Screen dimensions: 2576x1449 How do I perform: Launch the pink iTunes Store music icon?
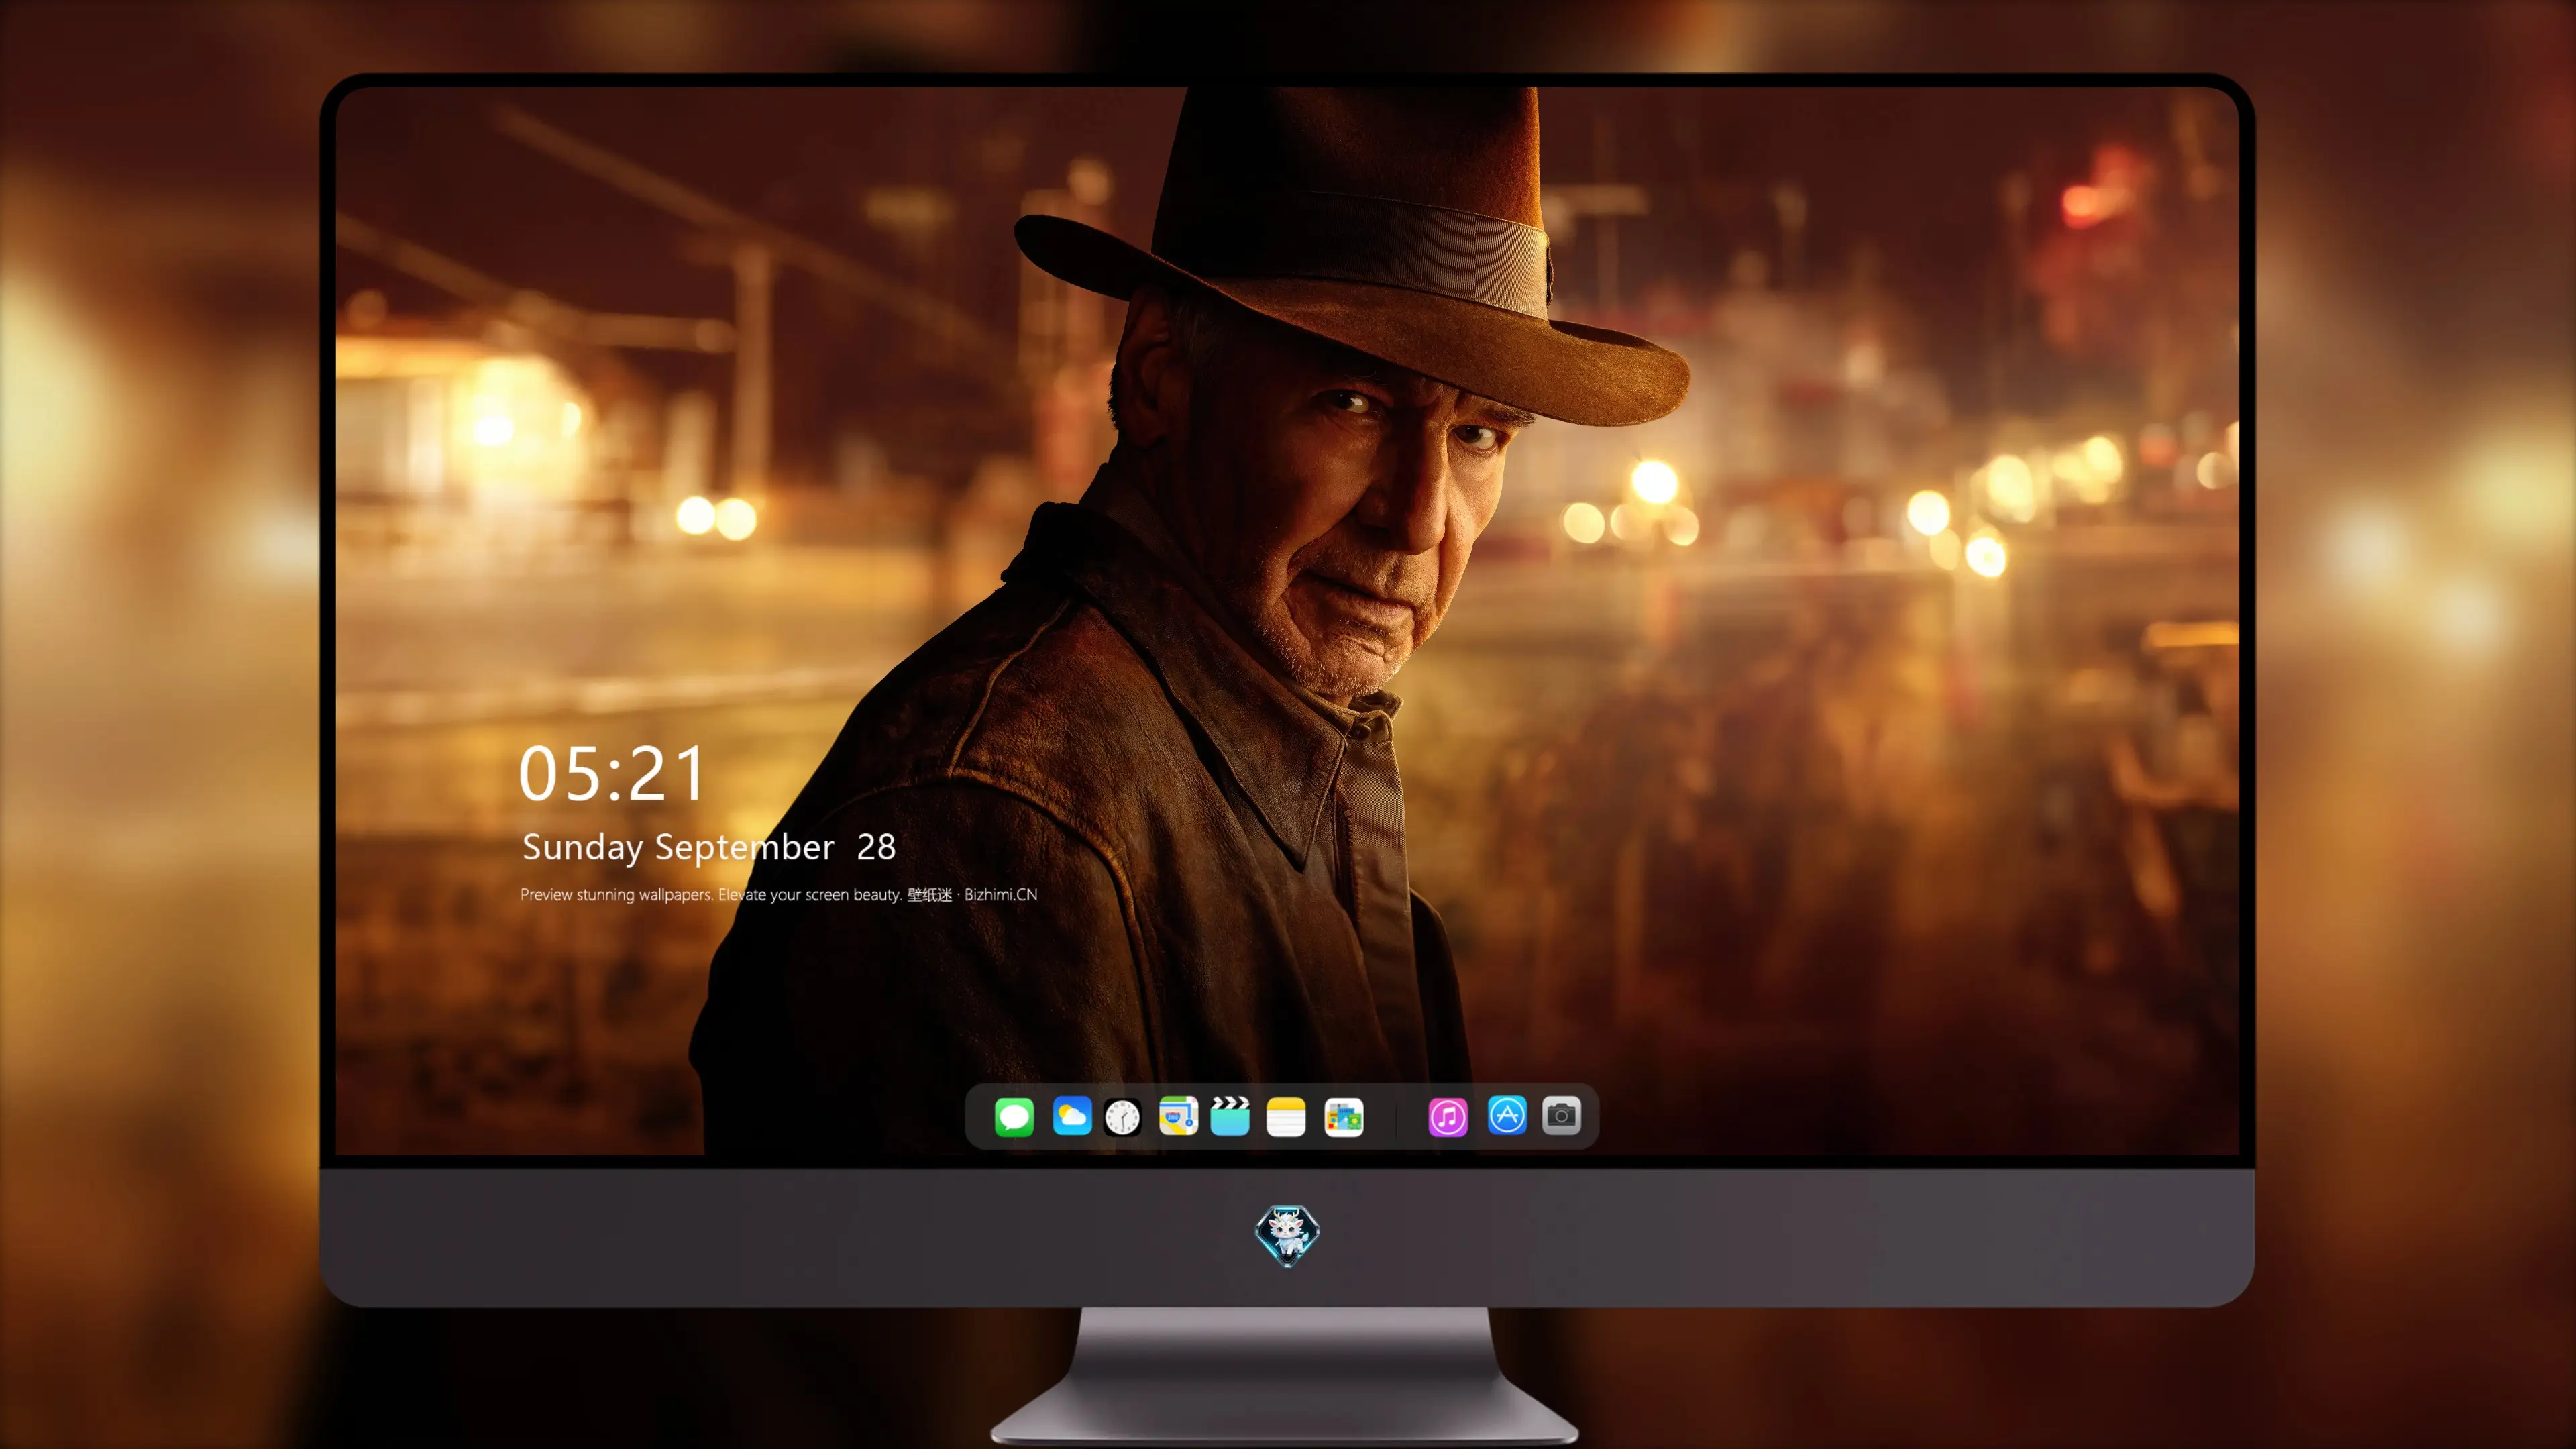pyautogui.click(x=1448, y=1116)
